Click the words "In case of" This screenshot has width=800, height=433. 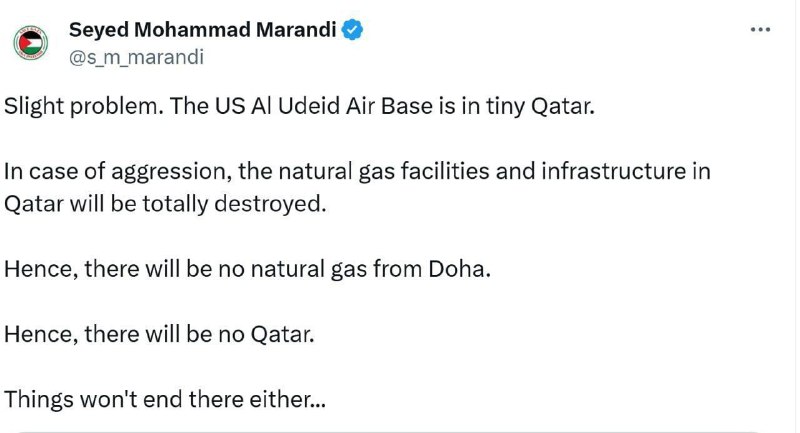pyautogui.click(x=54, y=171)
